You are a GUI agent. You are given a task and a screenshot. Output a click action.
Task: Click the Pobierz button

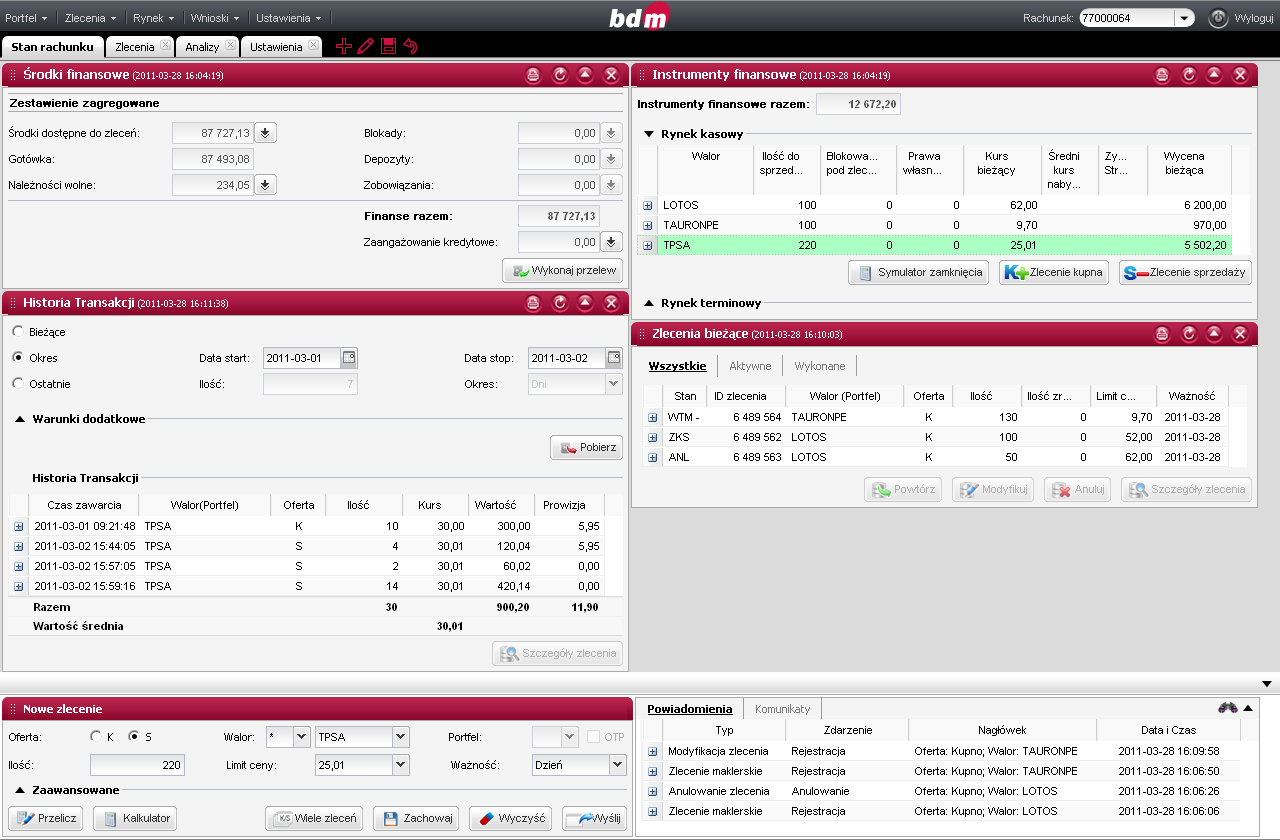[x=587, y=447]
